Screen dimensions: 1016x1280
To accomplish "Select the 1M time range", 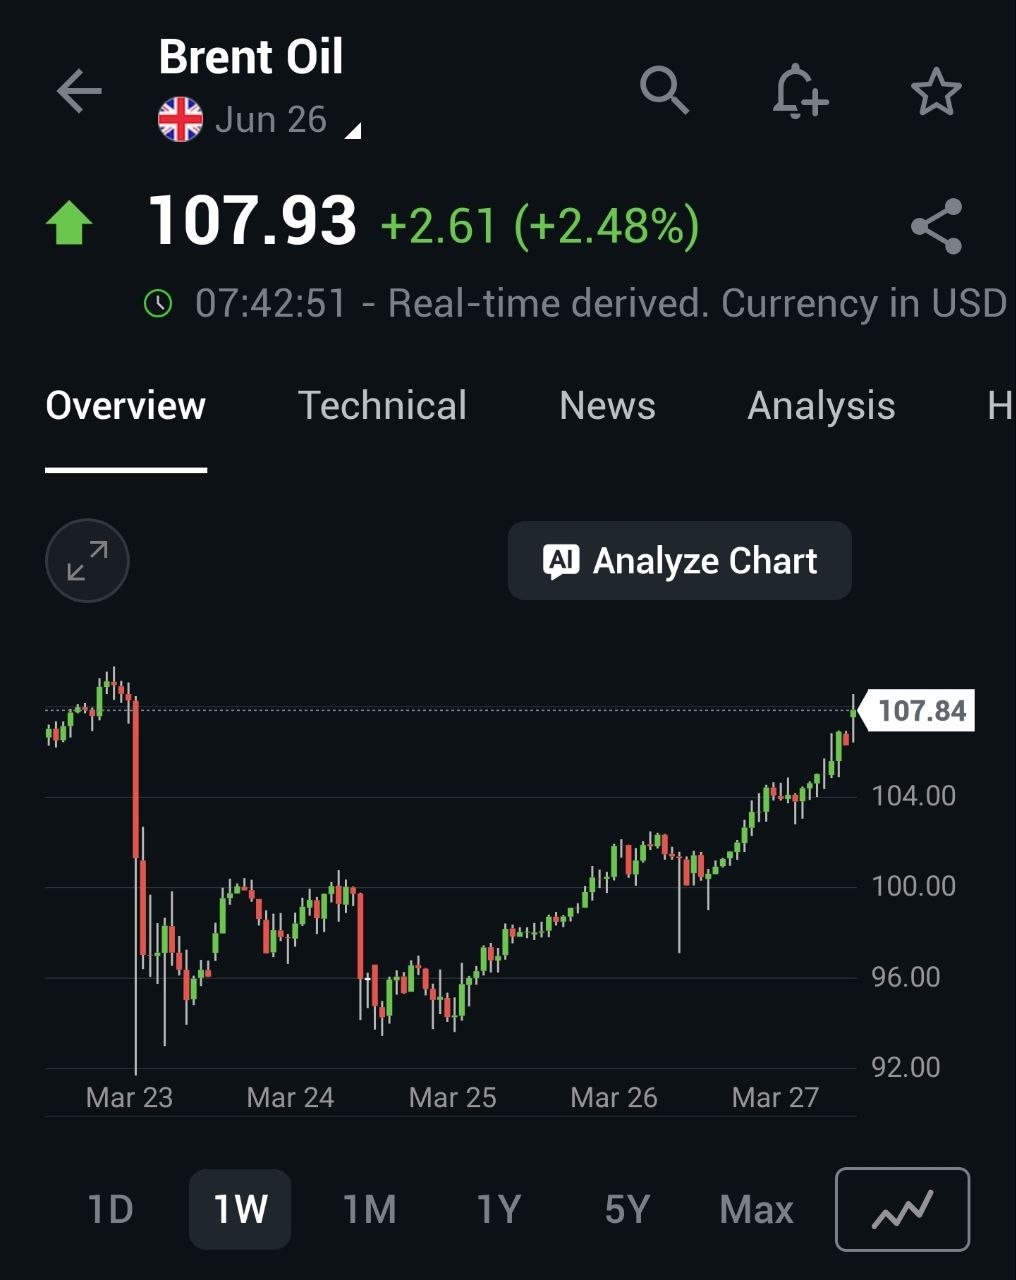I will coord(369,1210).
